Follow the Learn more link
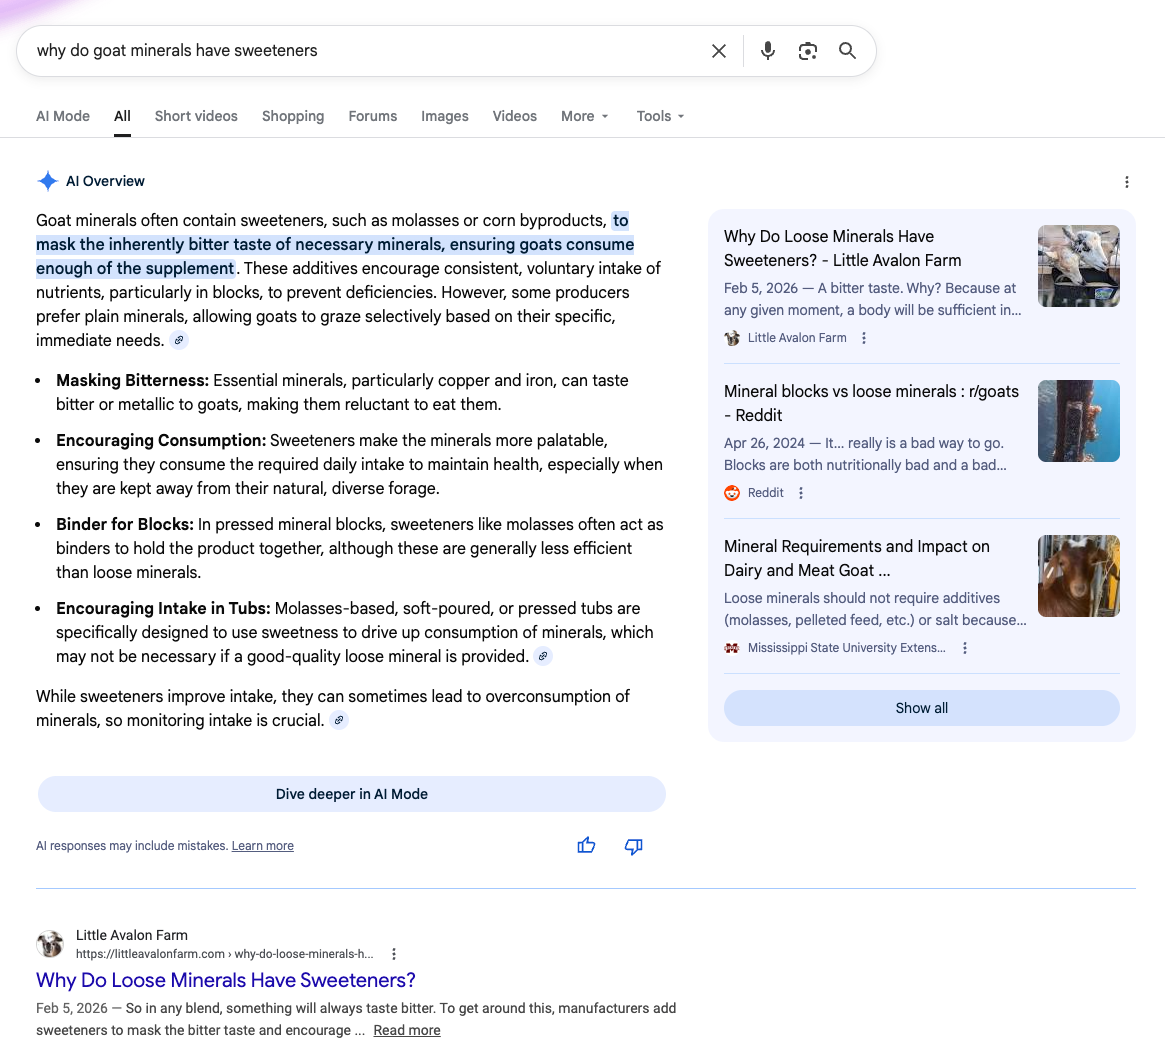The height and width of the screenshot is (1057, 1165). (x=262, y=846)
